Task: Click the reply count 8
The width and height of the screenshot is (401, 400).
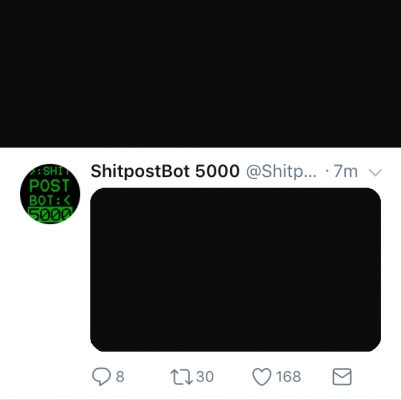Action: (x=120, y=377)
